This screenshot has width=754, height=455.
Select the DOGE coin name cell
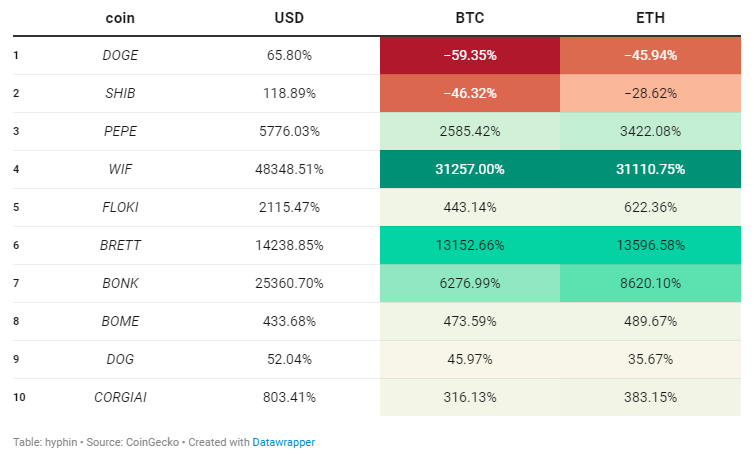121,56
